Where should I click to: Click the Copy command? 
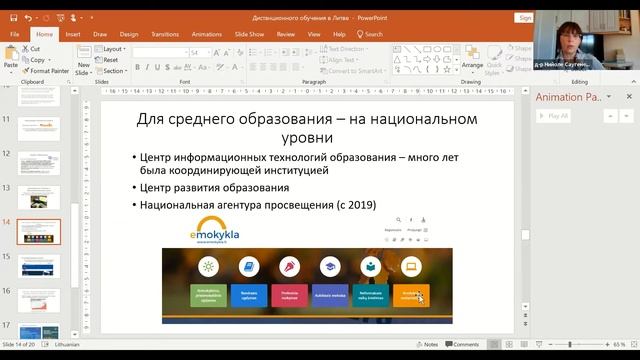(33, 60)
